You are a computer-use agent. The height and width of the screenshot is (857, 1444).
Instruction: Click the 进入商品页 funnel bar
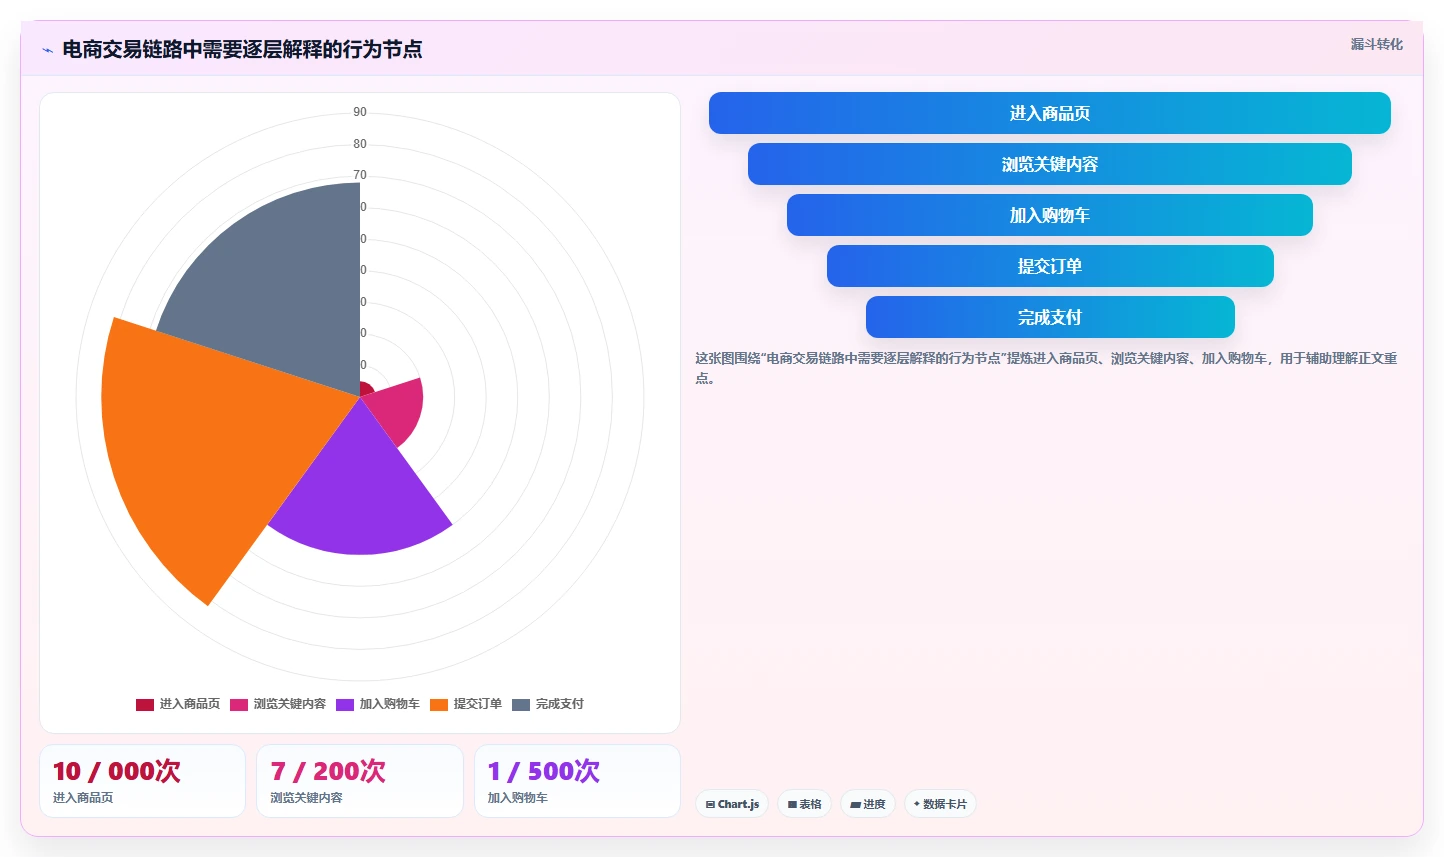point(1050,113)
